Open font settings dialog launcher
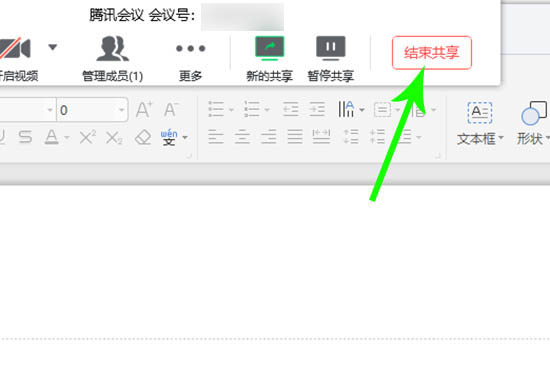The image size is (550, 370). (x=189, y=156)
